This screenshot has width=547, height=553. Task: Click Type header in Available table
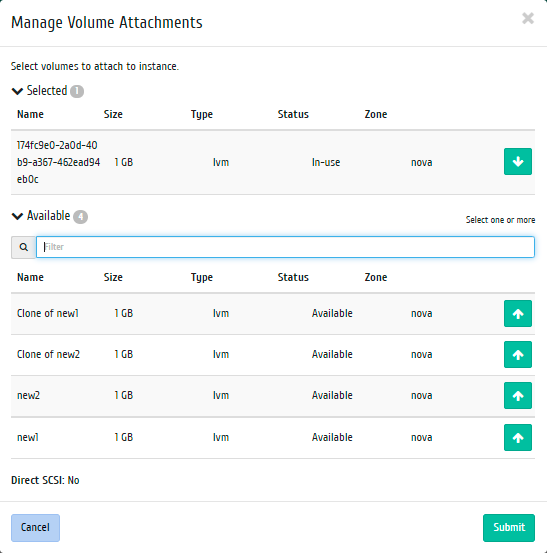coord(202,278)
